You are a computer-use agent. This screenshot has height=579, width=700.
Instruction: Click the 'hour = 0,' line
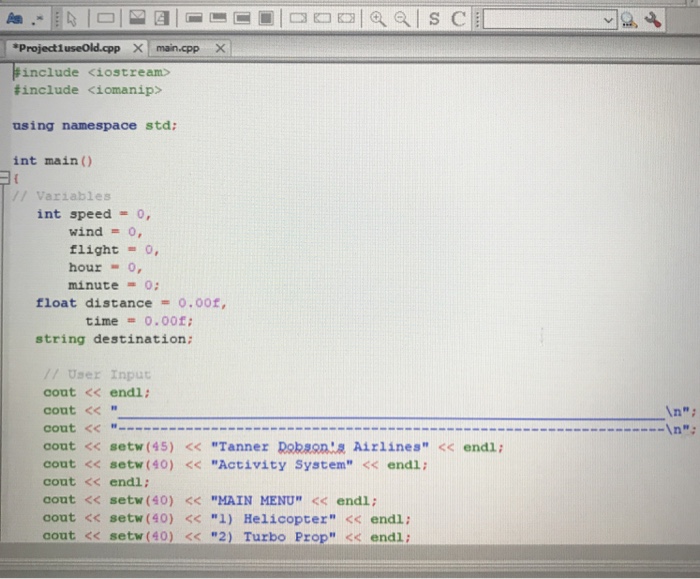click(x=105, y=267)
